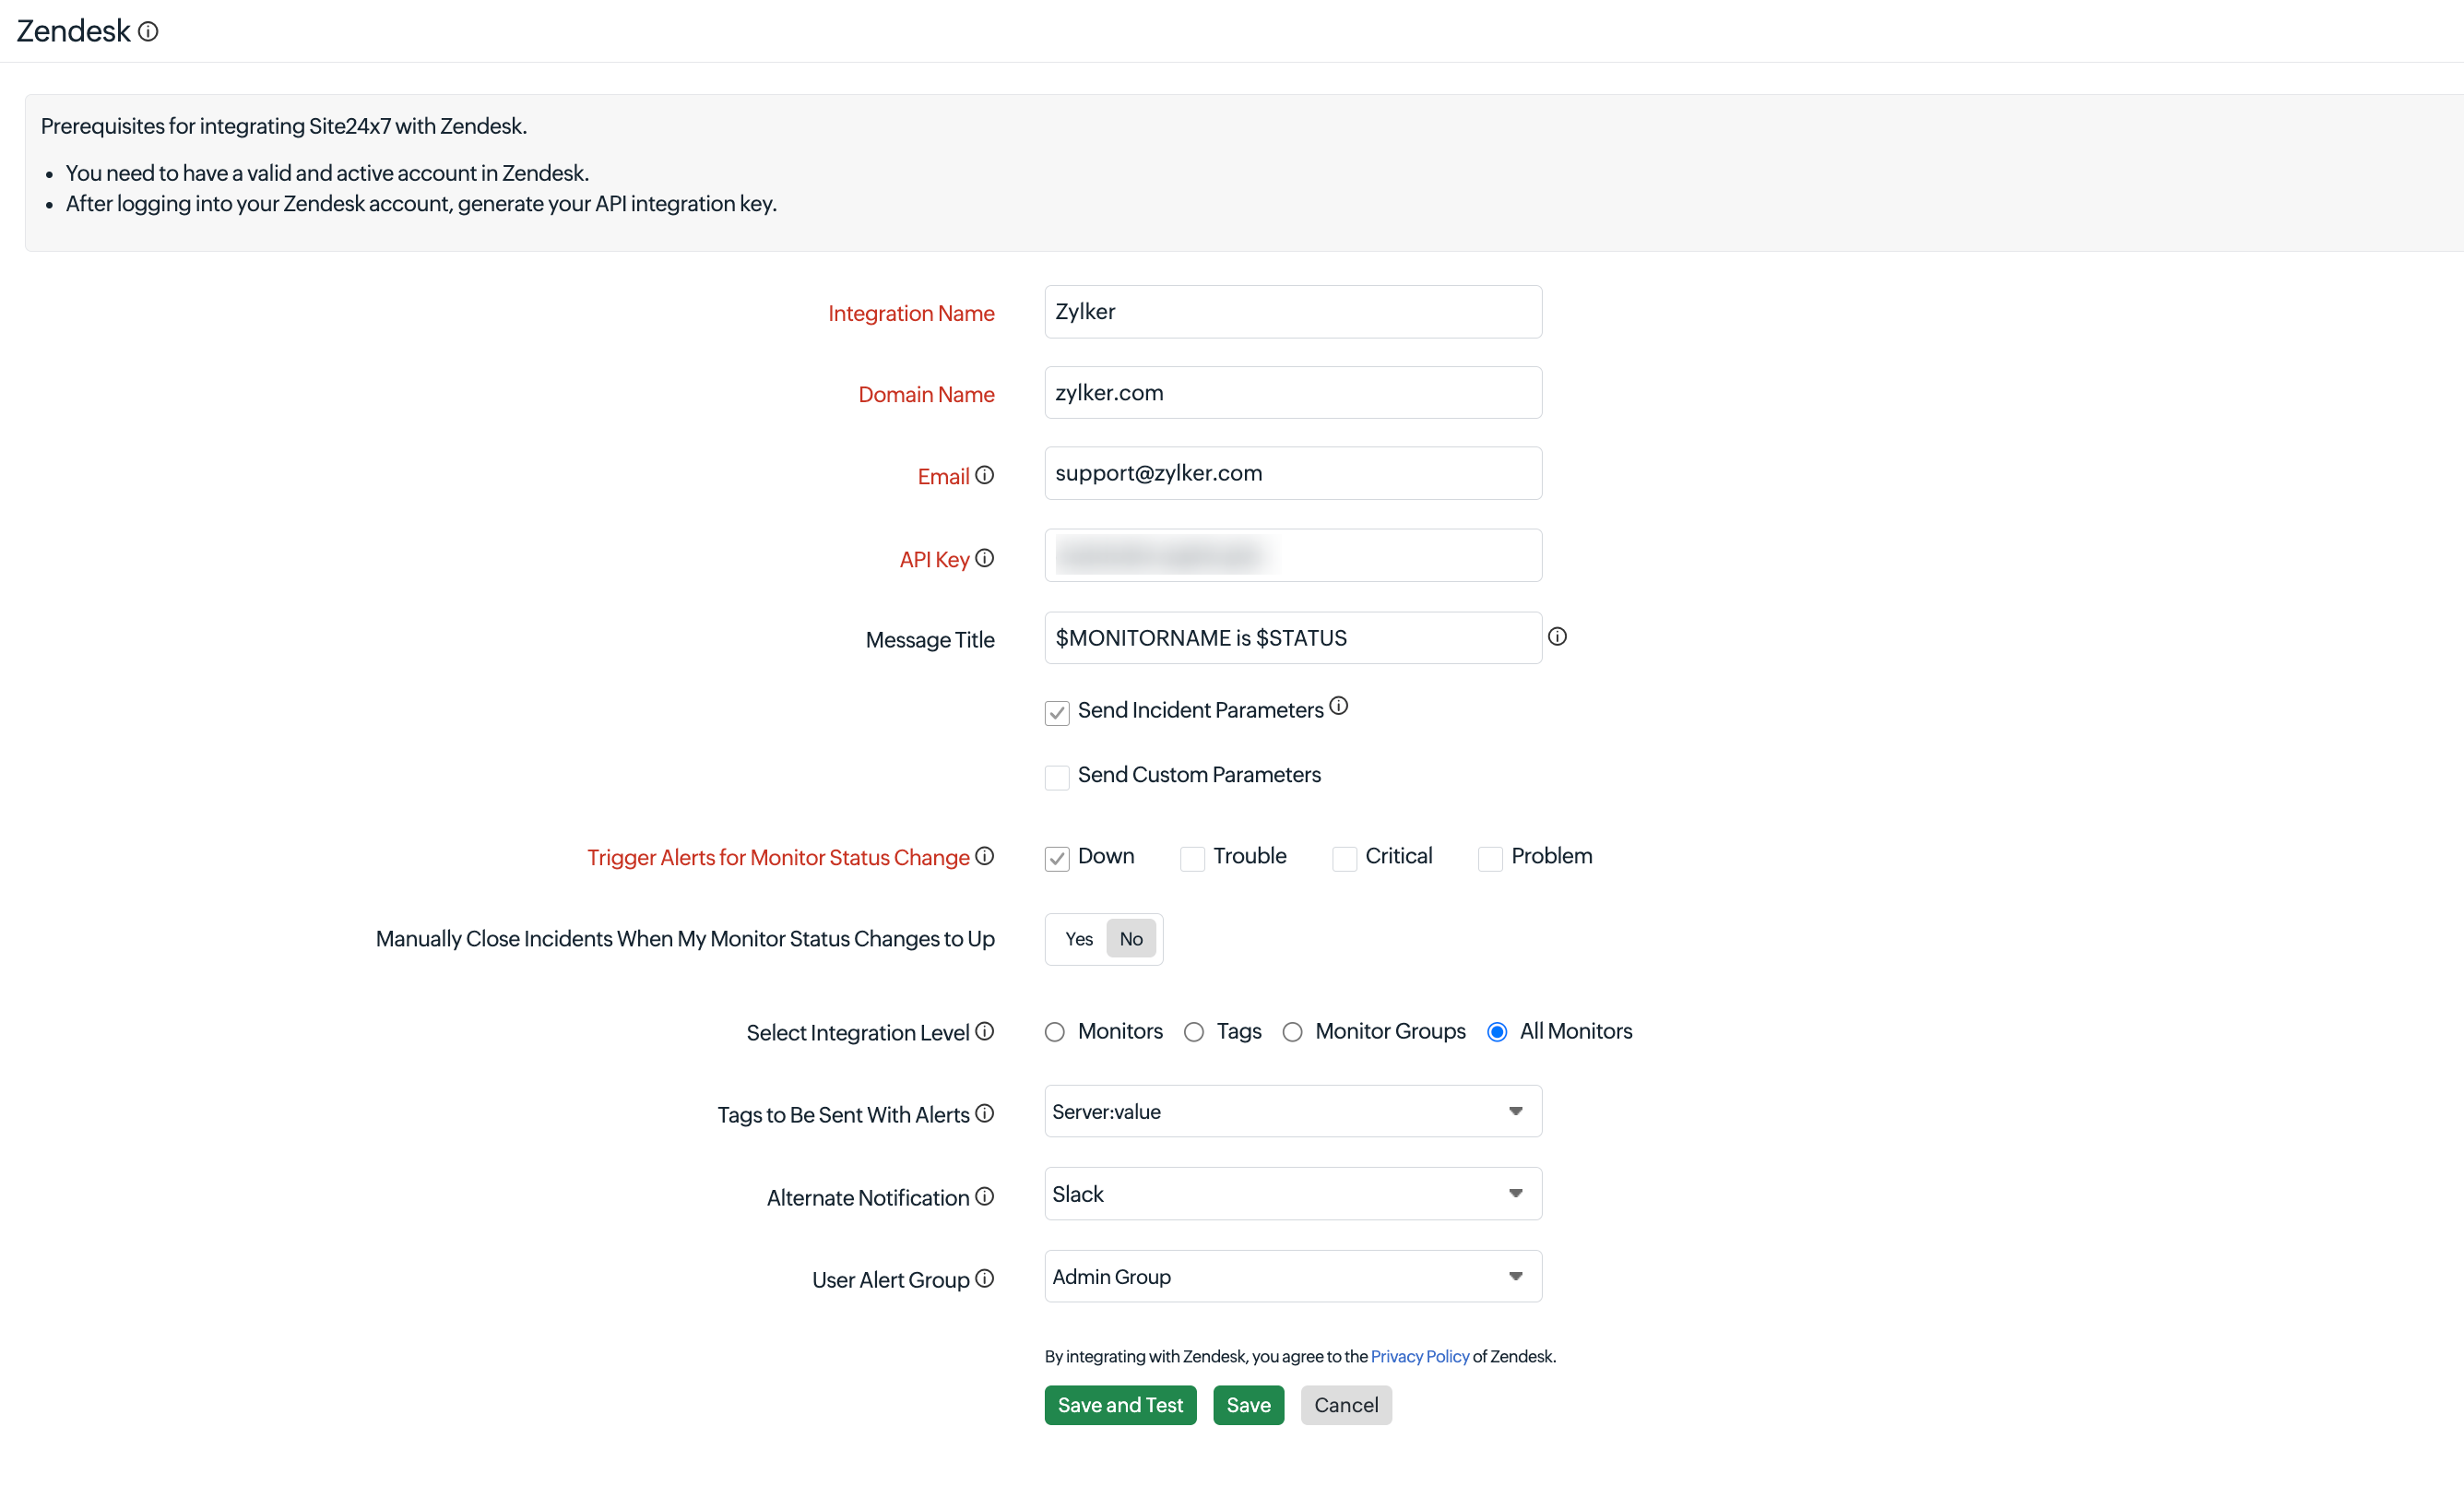
Task: Click the info icon next to Email label
Action: (984, 475)
